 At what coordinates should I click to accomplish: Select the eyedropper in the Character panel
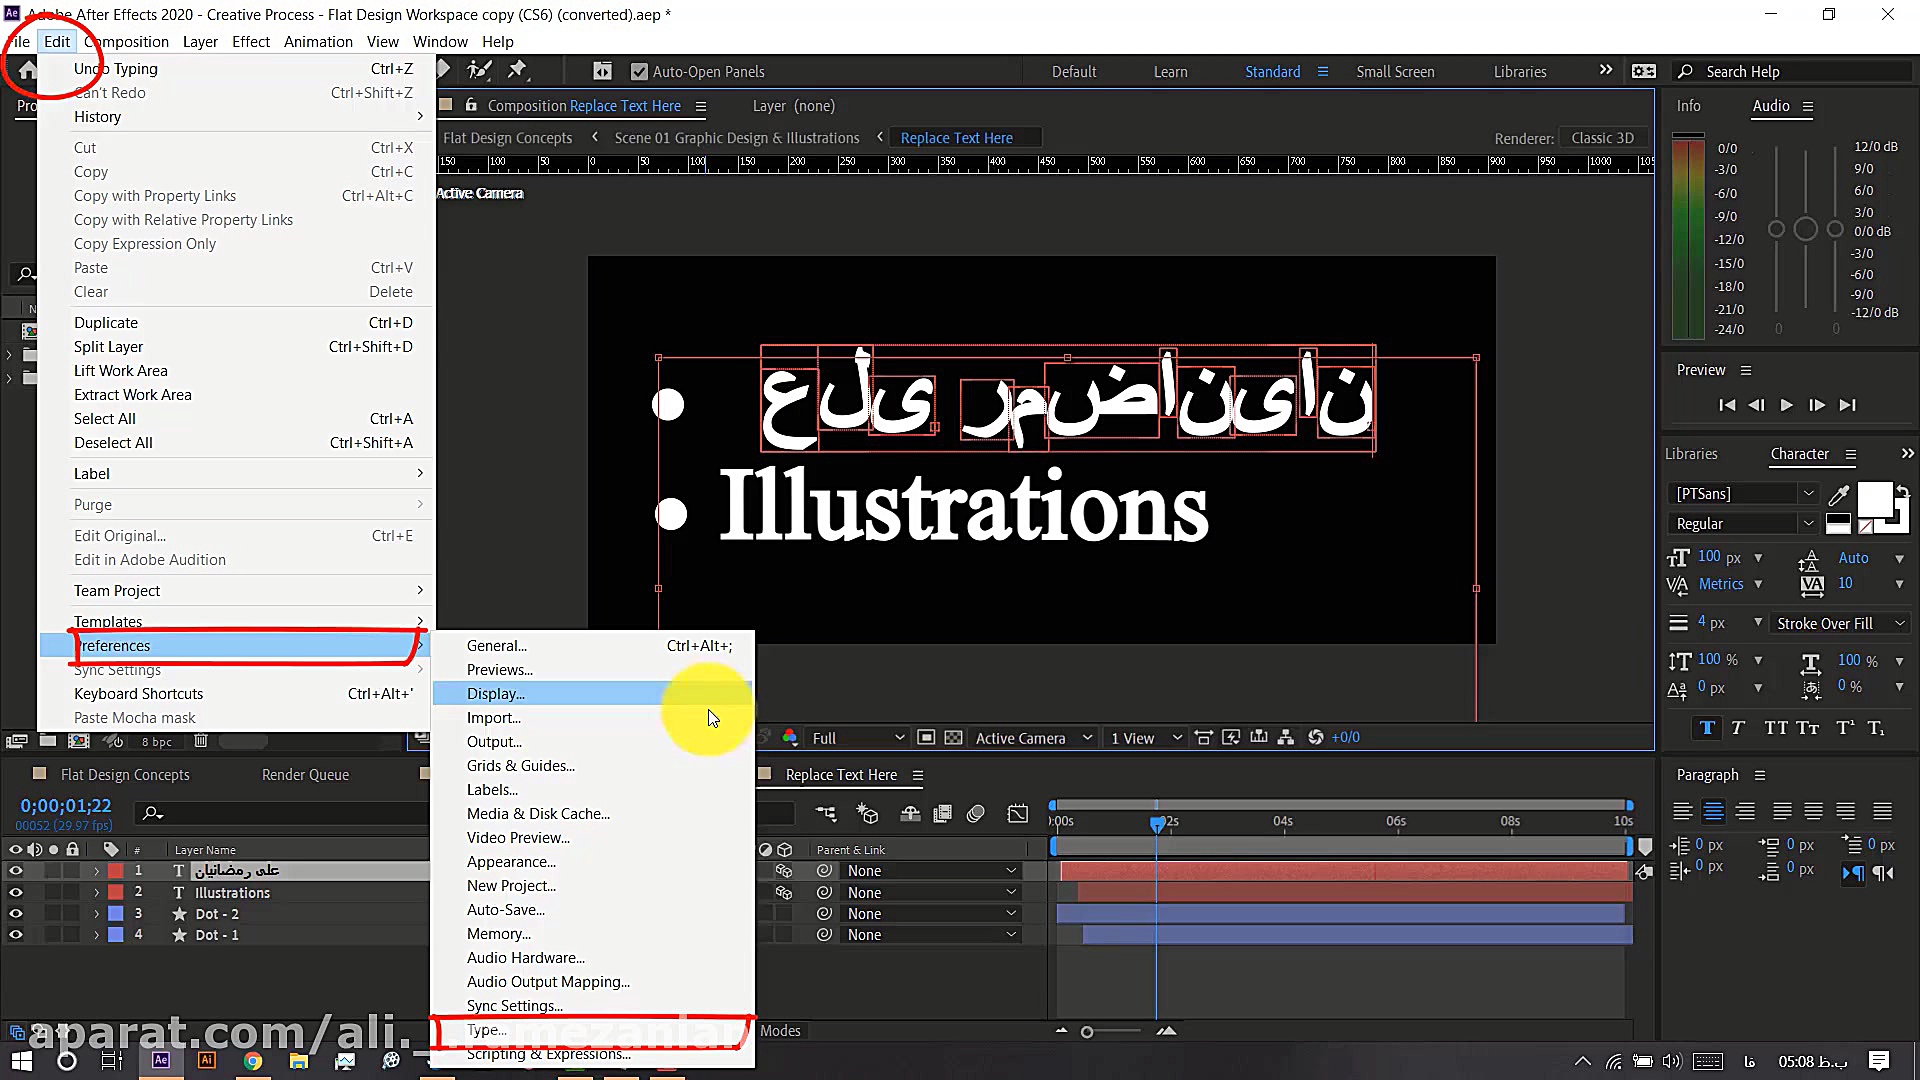pos(1839,494)
